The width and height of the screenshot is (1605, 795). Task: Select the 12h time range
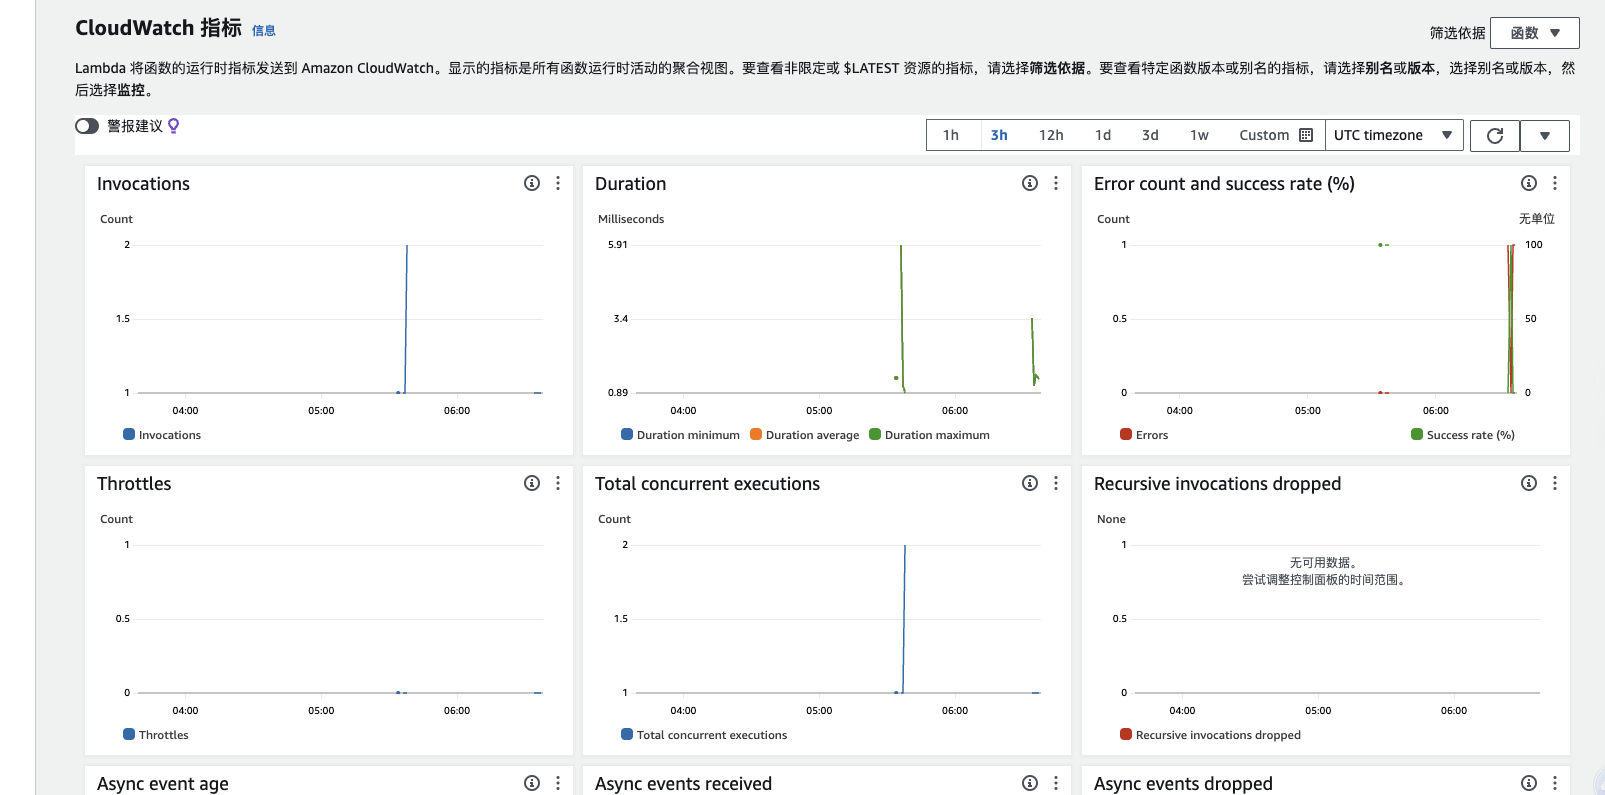(1051, 135)
